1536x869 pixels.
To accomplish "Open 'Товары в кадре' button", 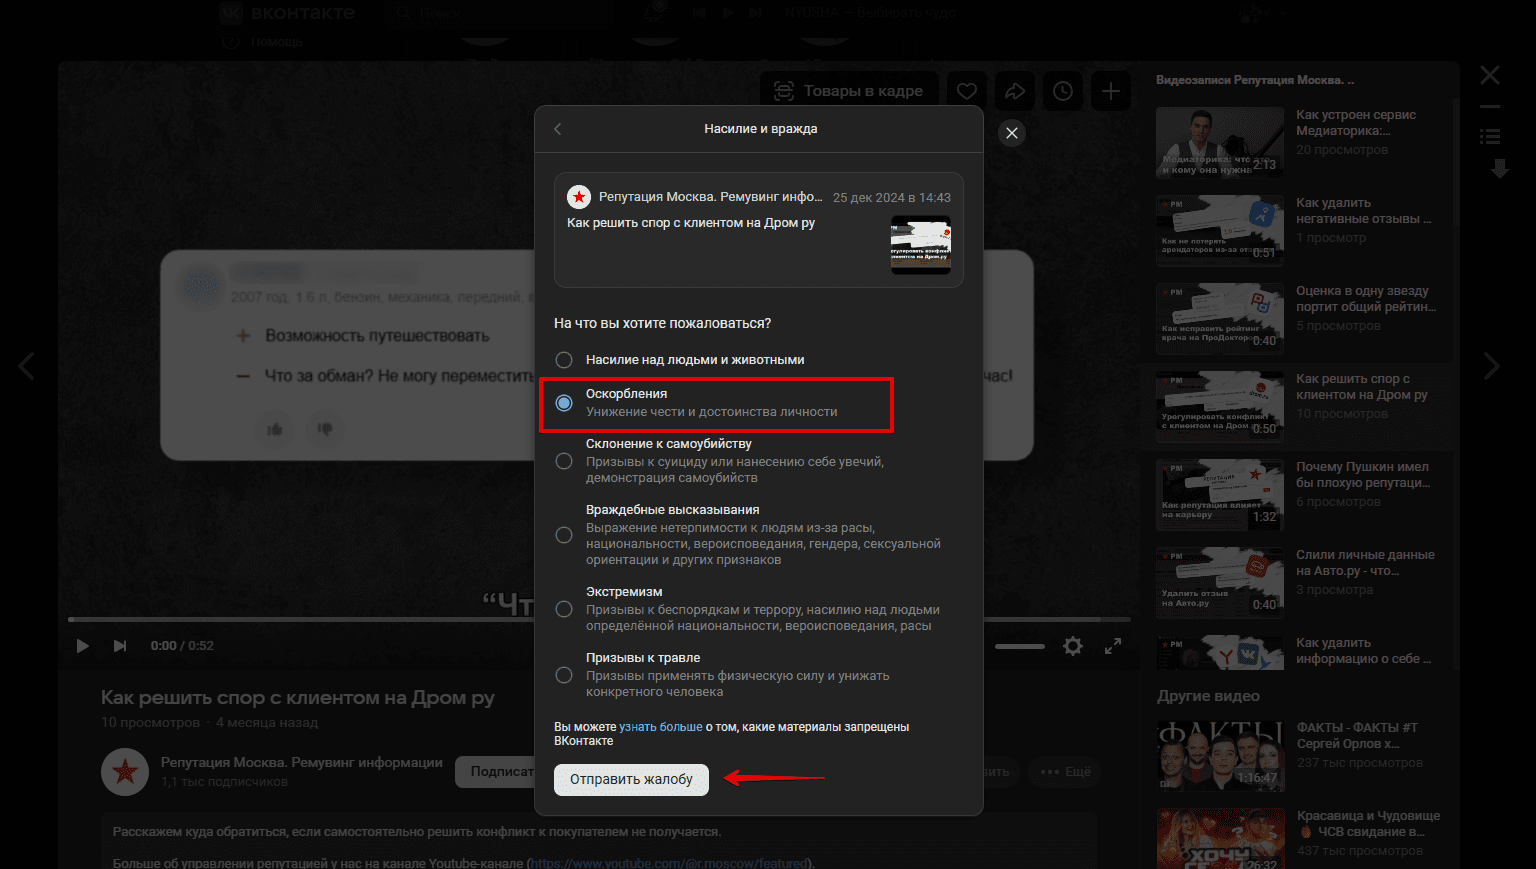I will pyautogui.click(x=849, y=91).
